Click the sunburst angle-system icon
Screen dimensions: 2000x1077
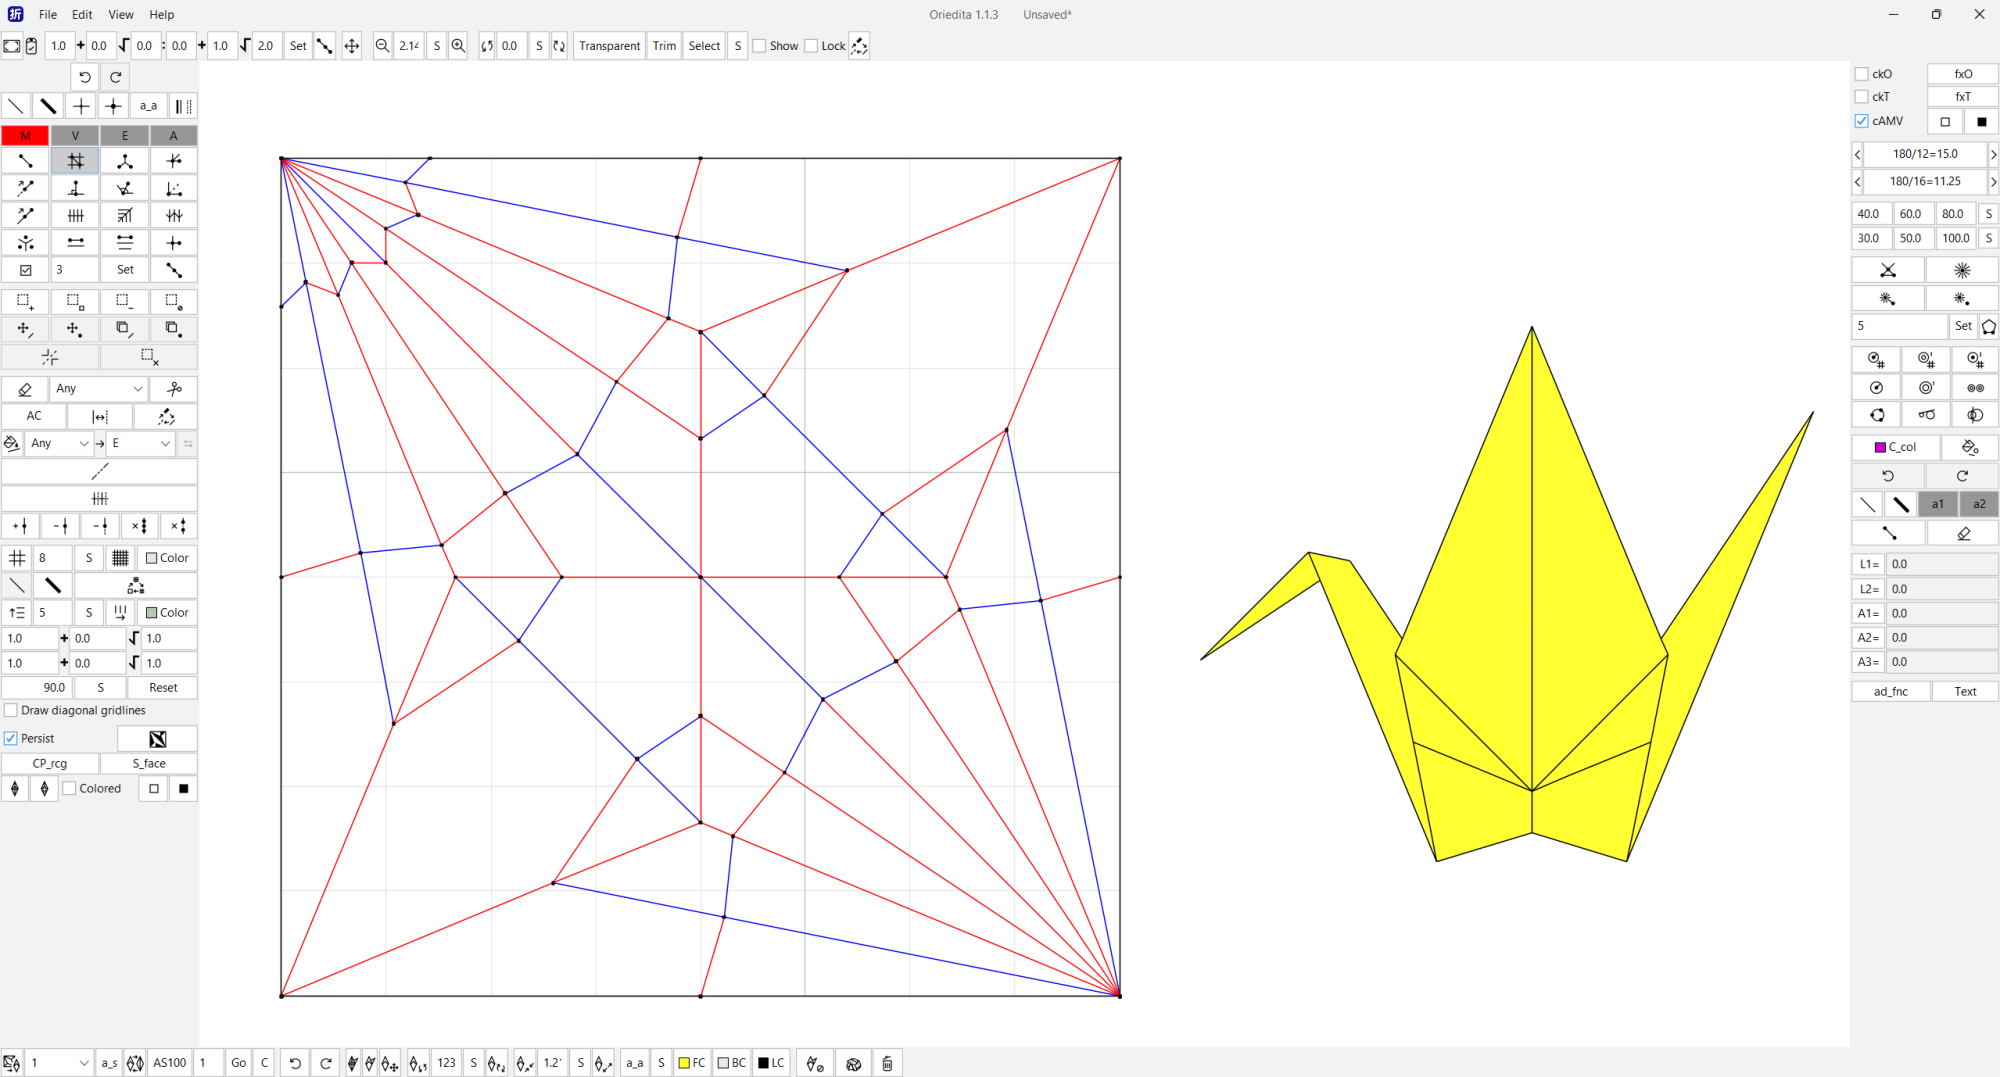coord(1962,270)
